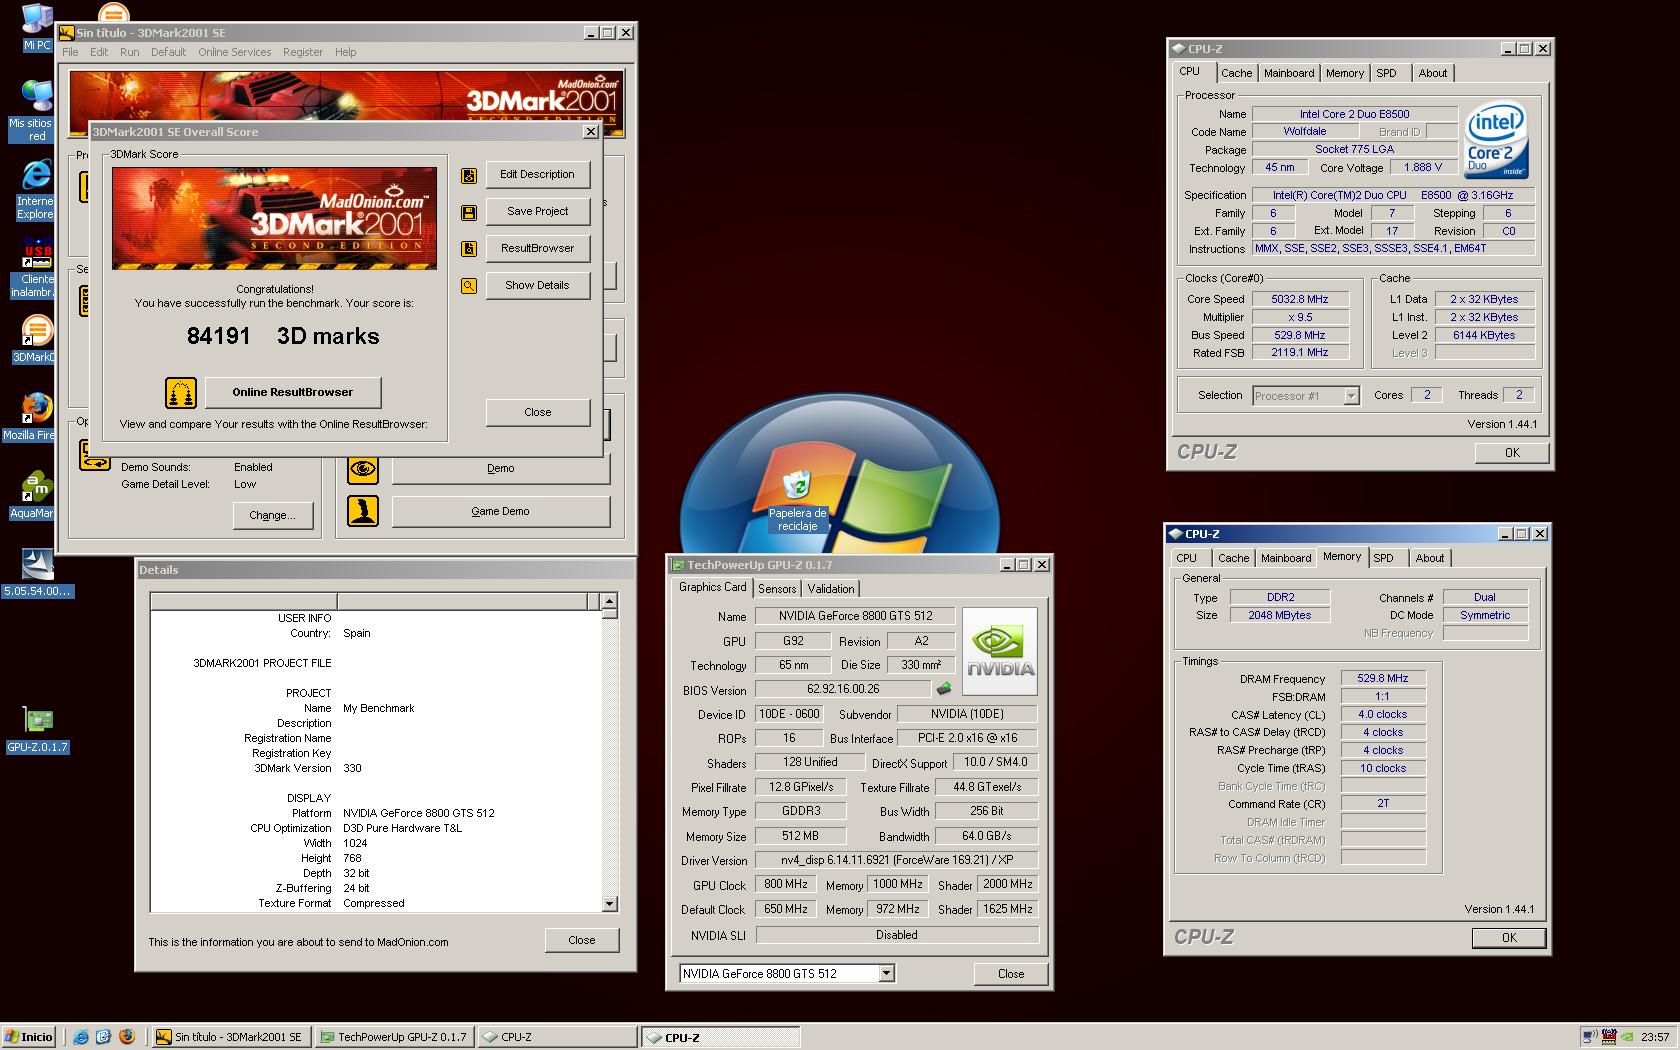The image size is (1680, 1050).
Task: Click the Intel Core 2 Duo logo
Action: (x=1496, y=139)
